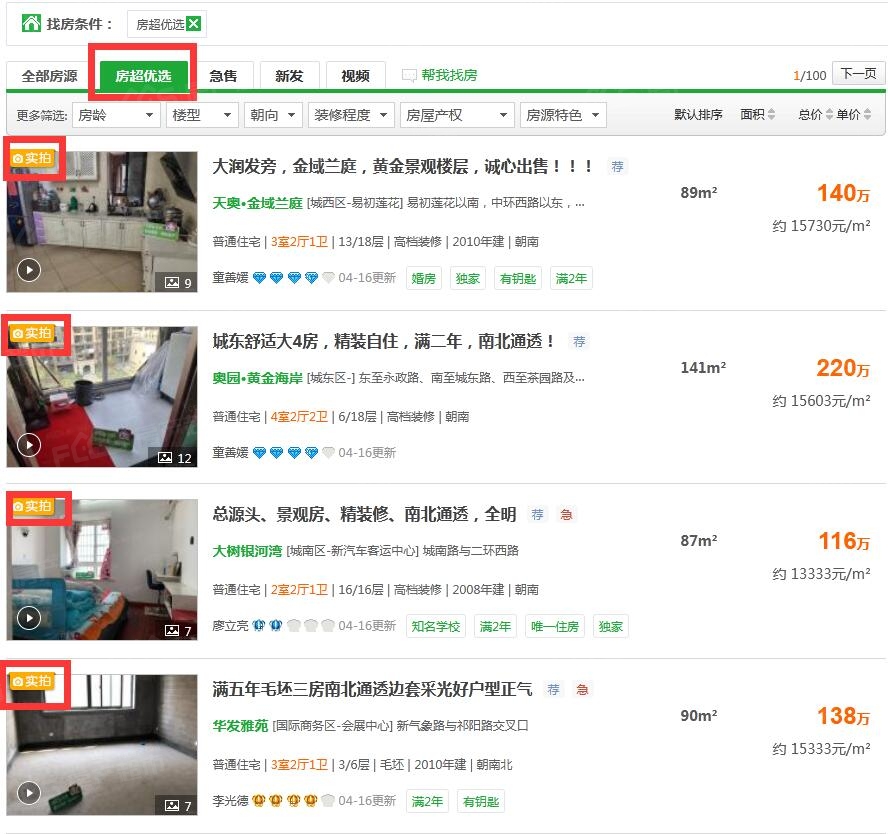Image resolution: width=888 pixels, height=834 pixels.
Task: Click the 荐 badge on 大树银河湾 listing
Action: point(537,514)
